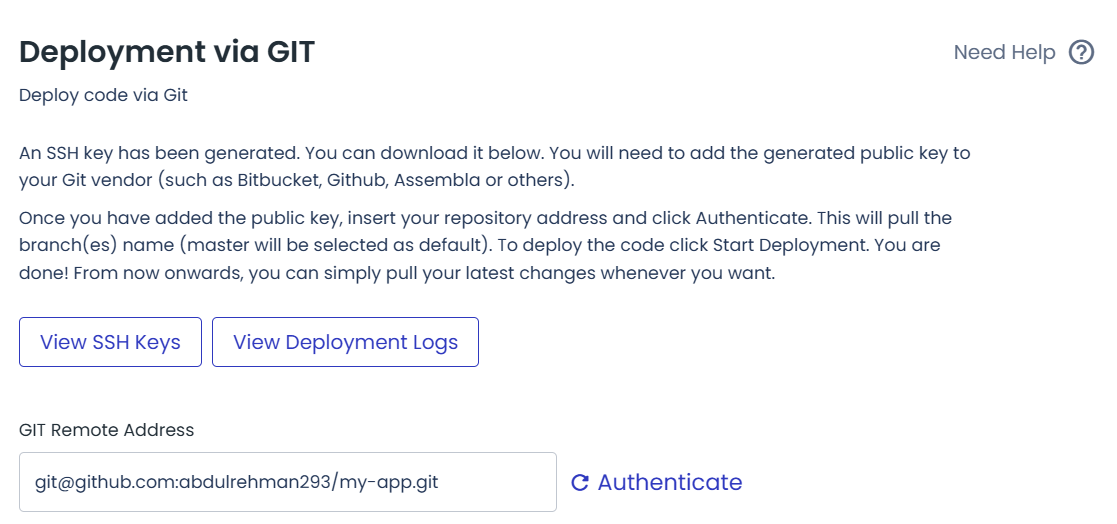Focus the GIT Remote Address input field
The width and height of the screenshot is (1117, 524).
coord(288,482)
